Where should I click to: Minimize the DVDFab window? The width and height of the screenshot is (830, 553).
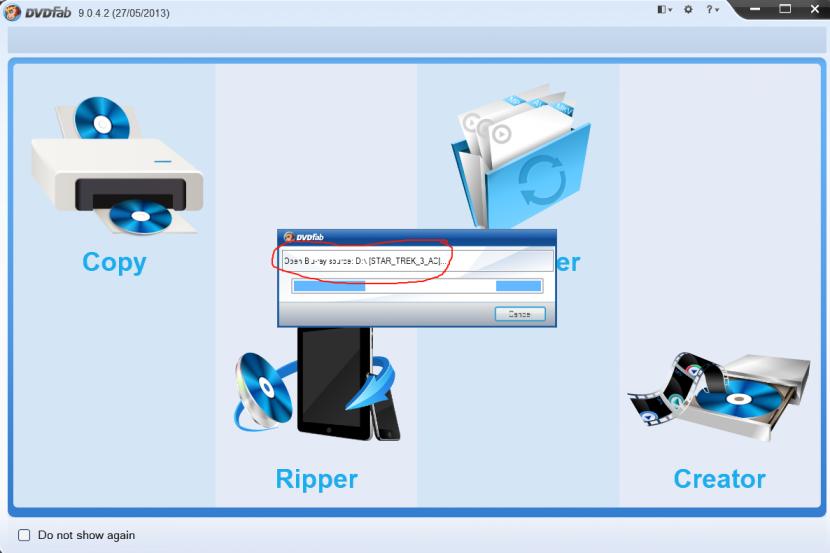pyautogui.click(x=755, y=9)
